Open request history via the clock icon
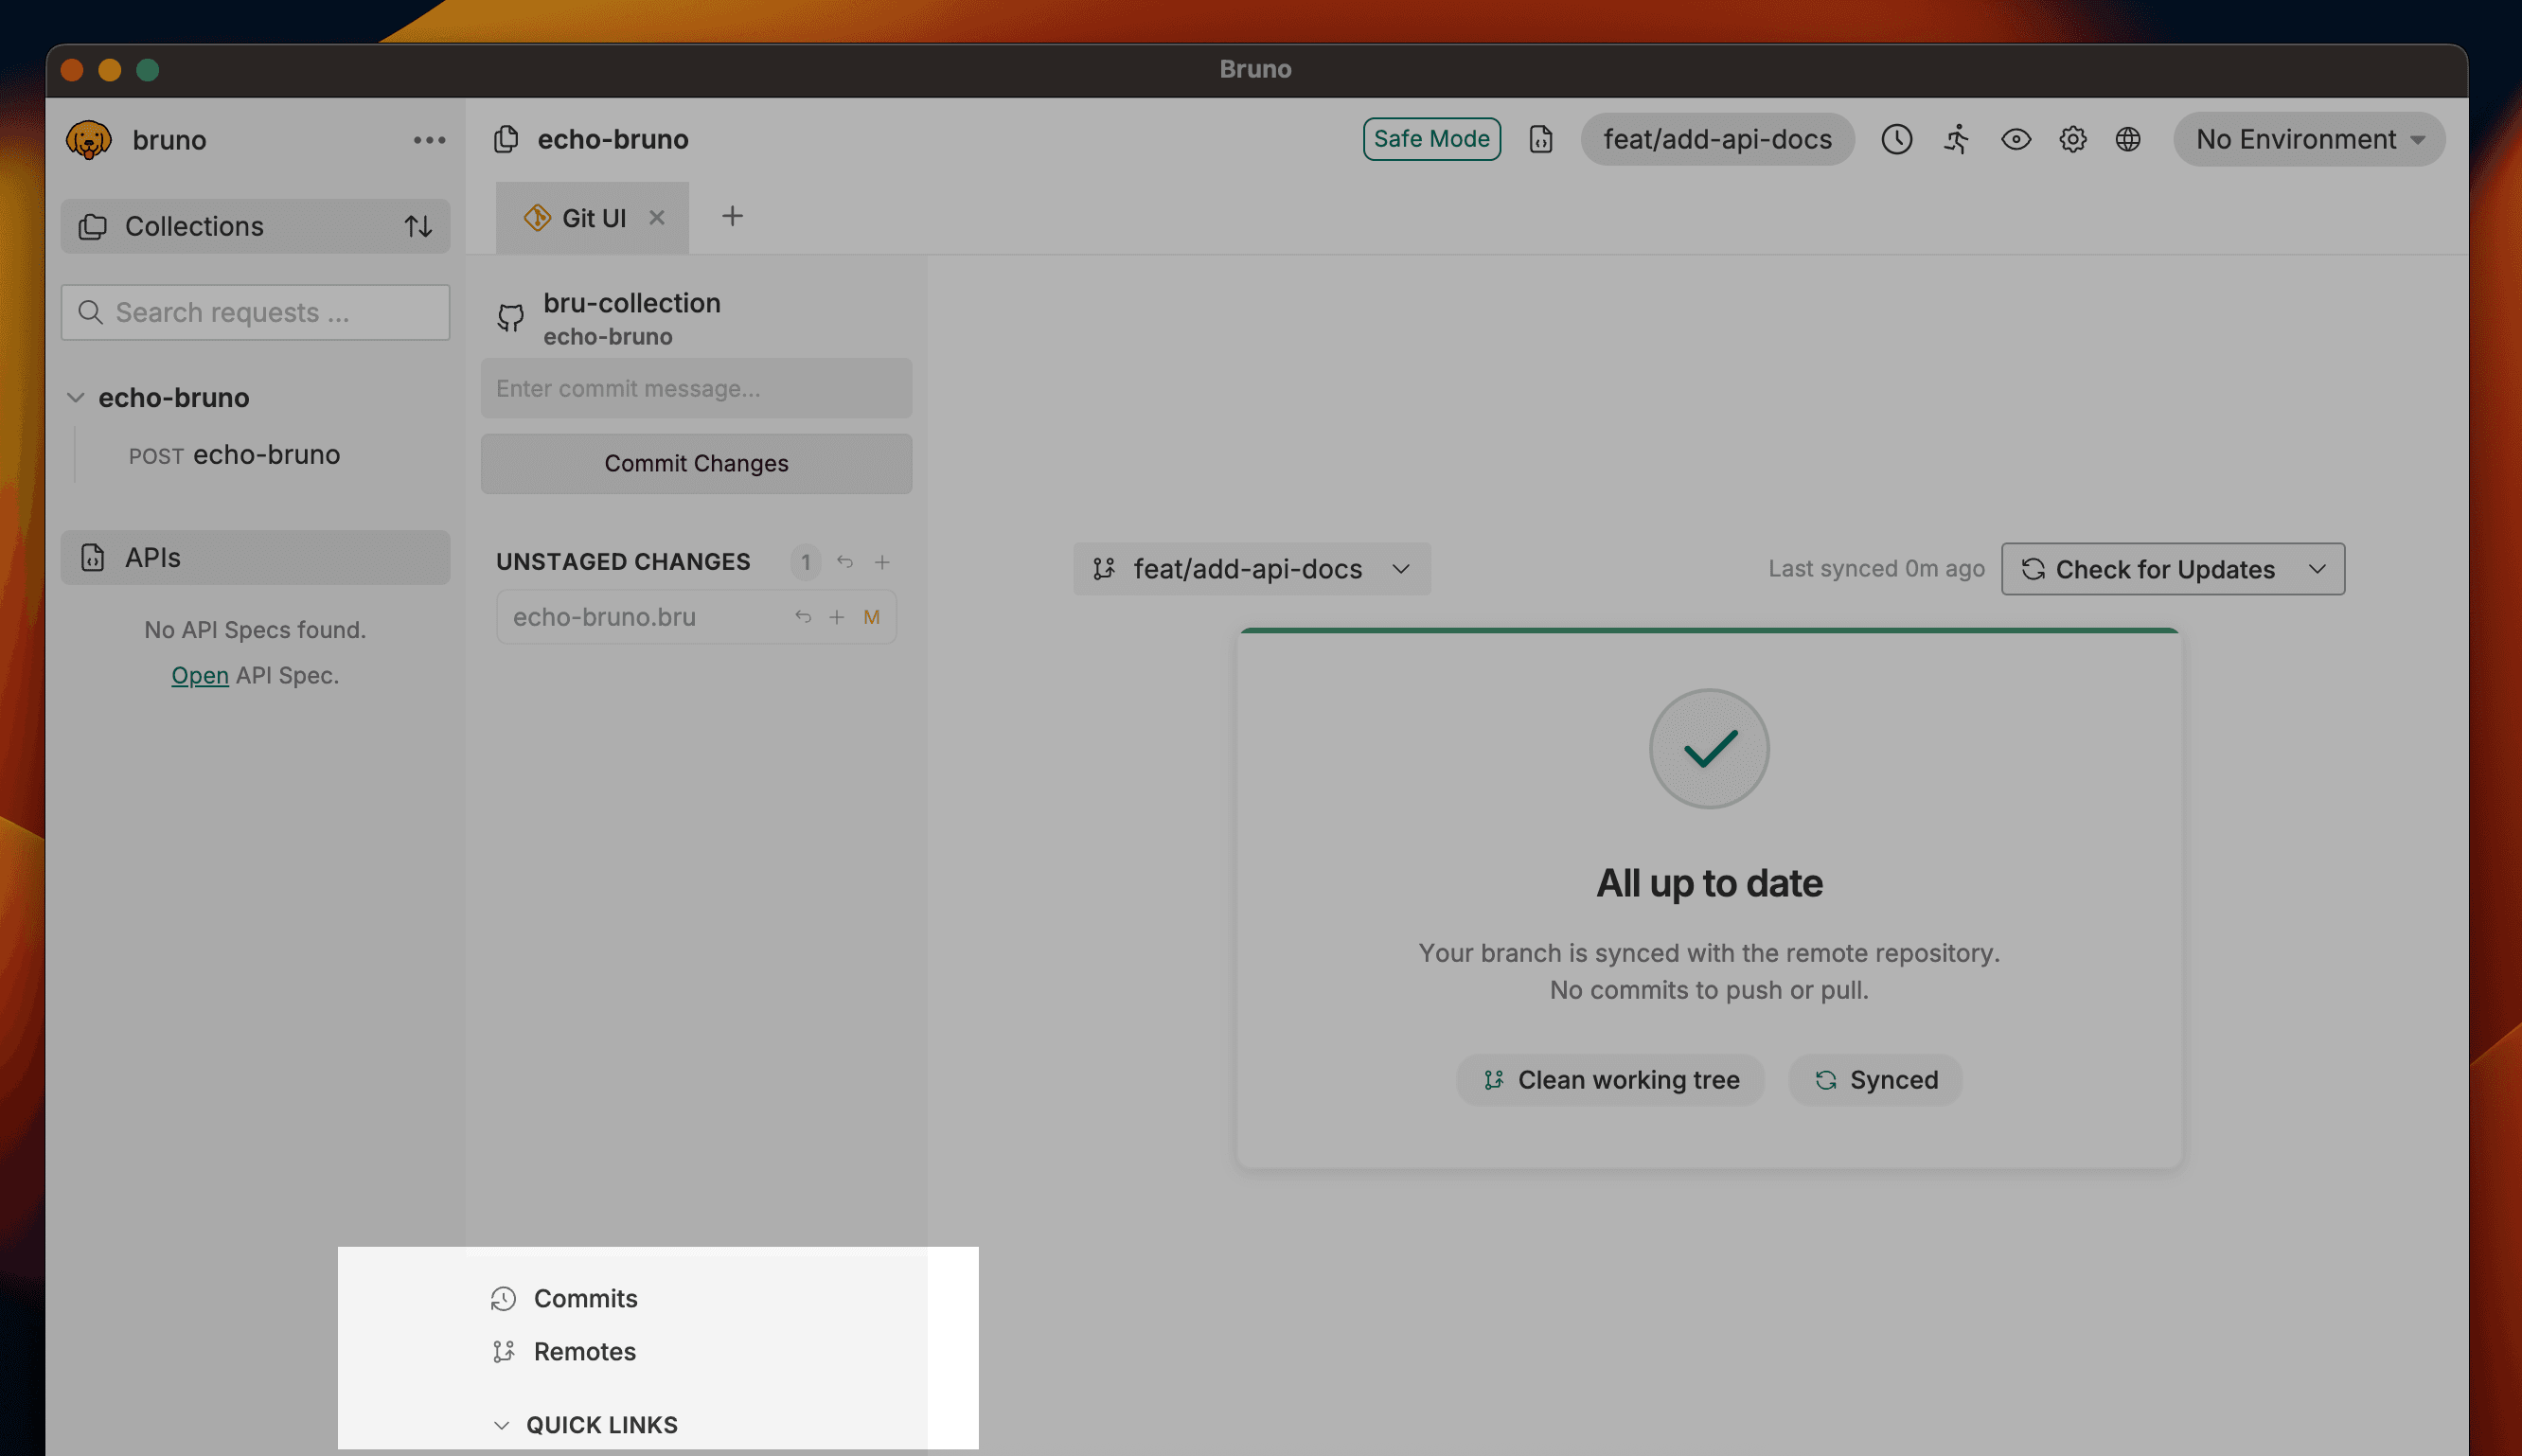Image resolution: width=2522 pixels, height=1456 pixels. [x=1897, y=139]
